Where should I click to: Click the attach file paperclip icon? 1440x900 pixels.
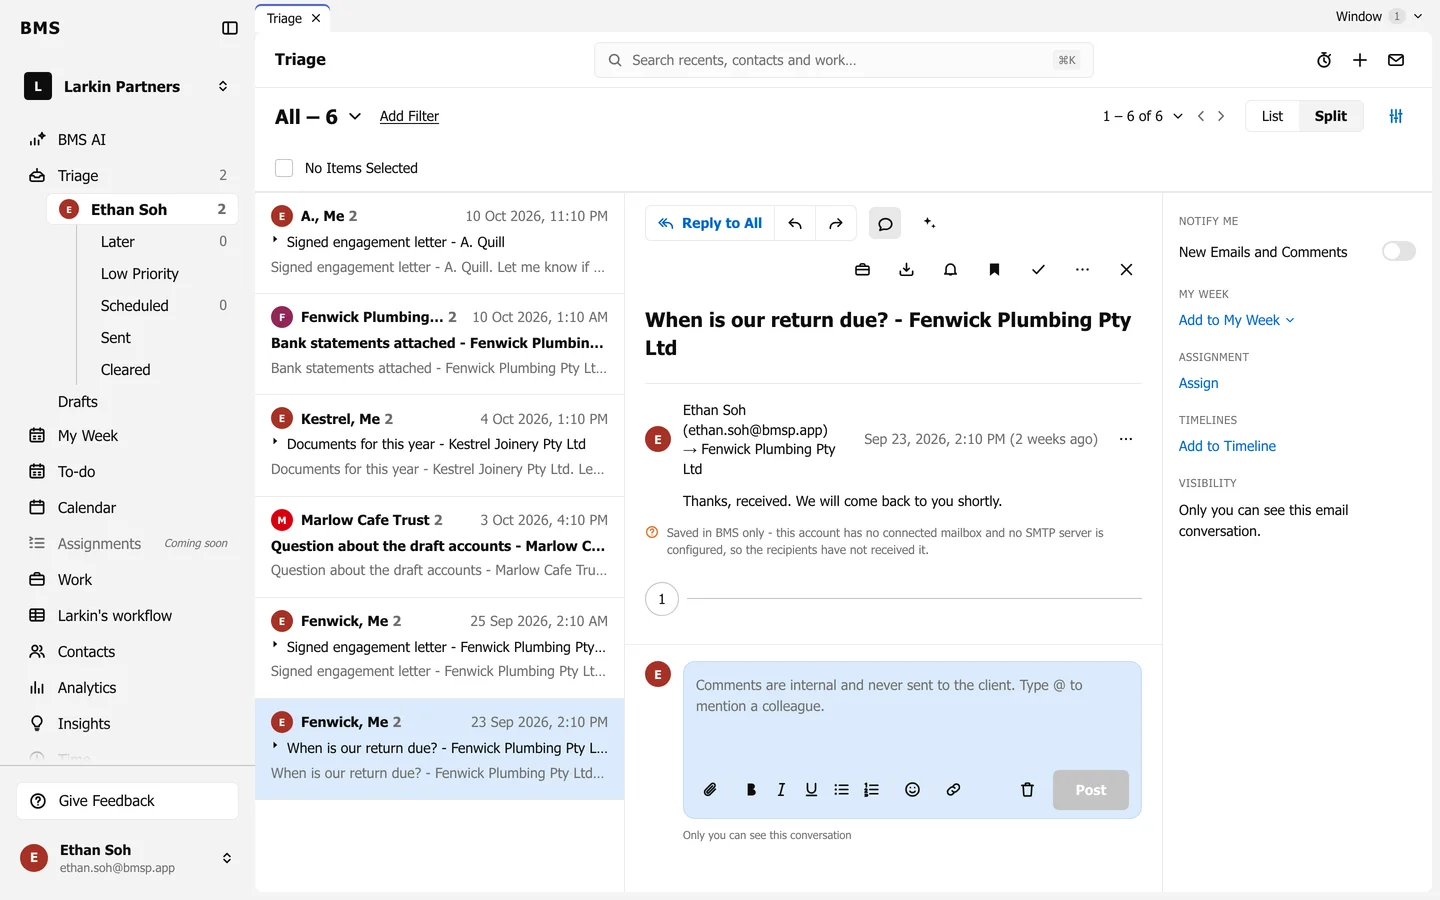coord(710,790)
